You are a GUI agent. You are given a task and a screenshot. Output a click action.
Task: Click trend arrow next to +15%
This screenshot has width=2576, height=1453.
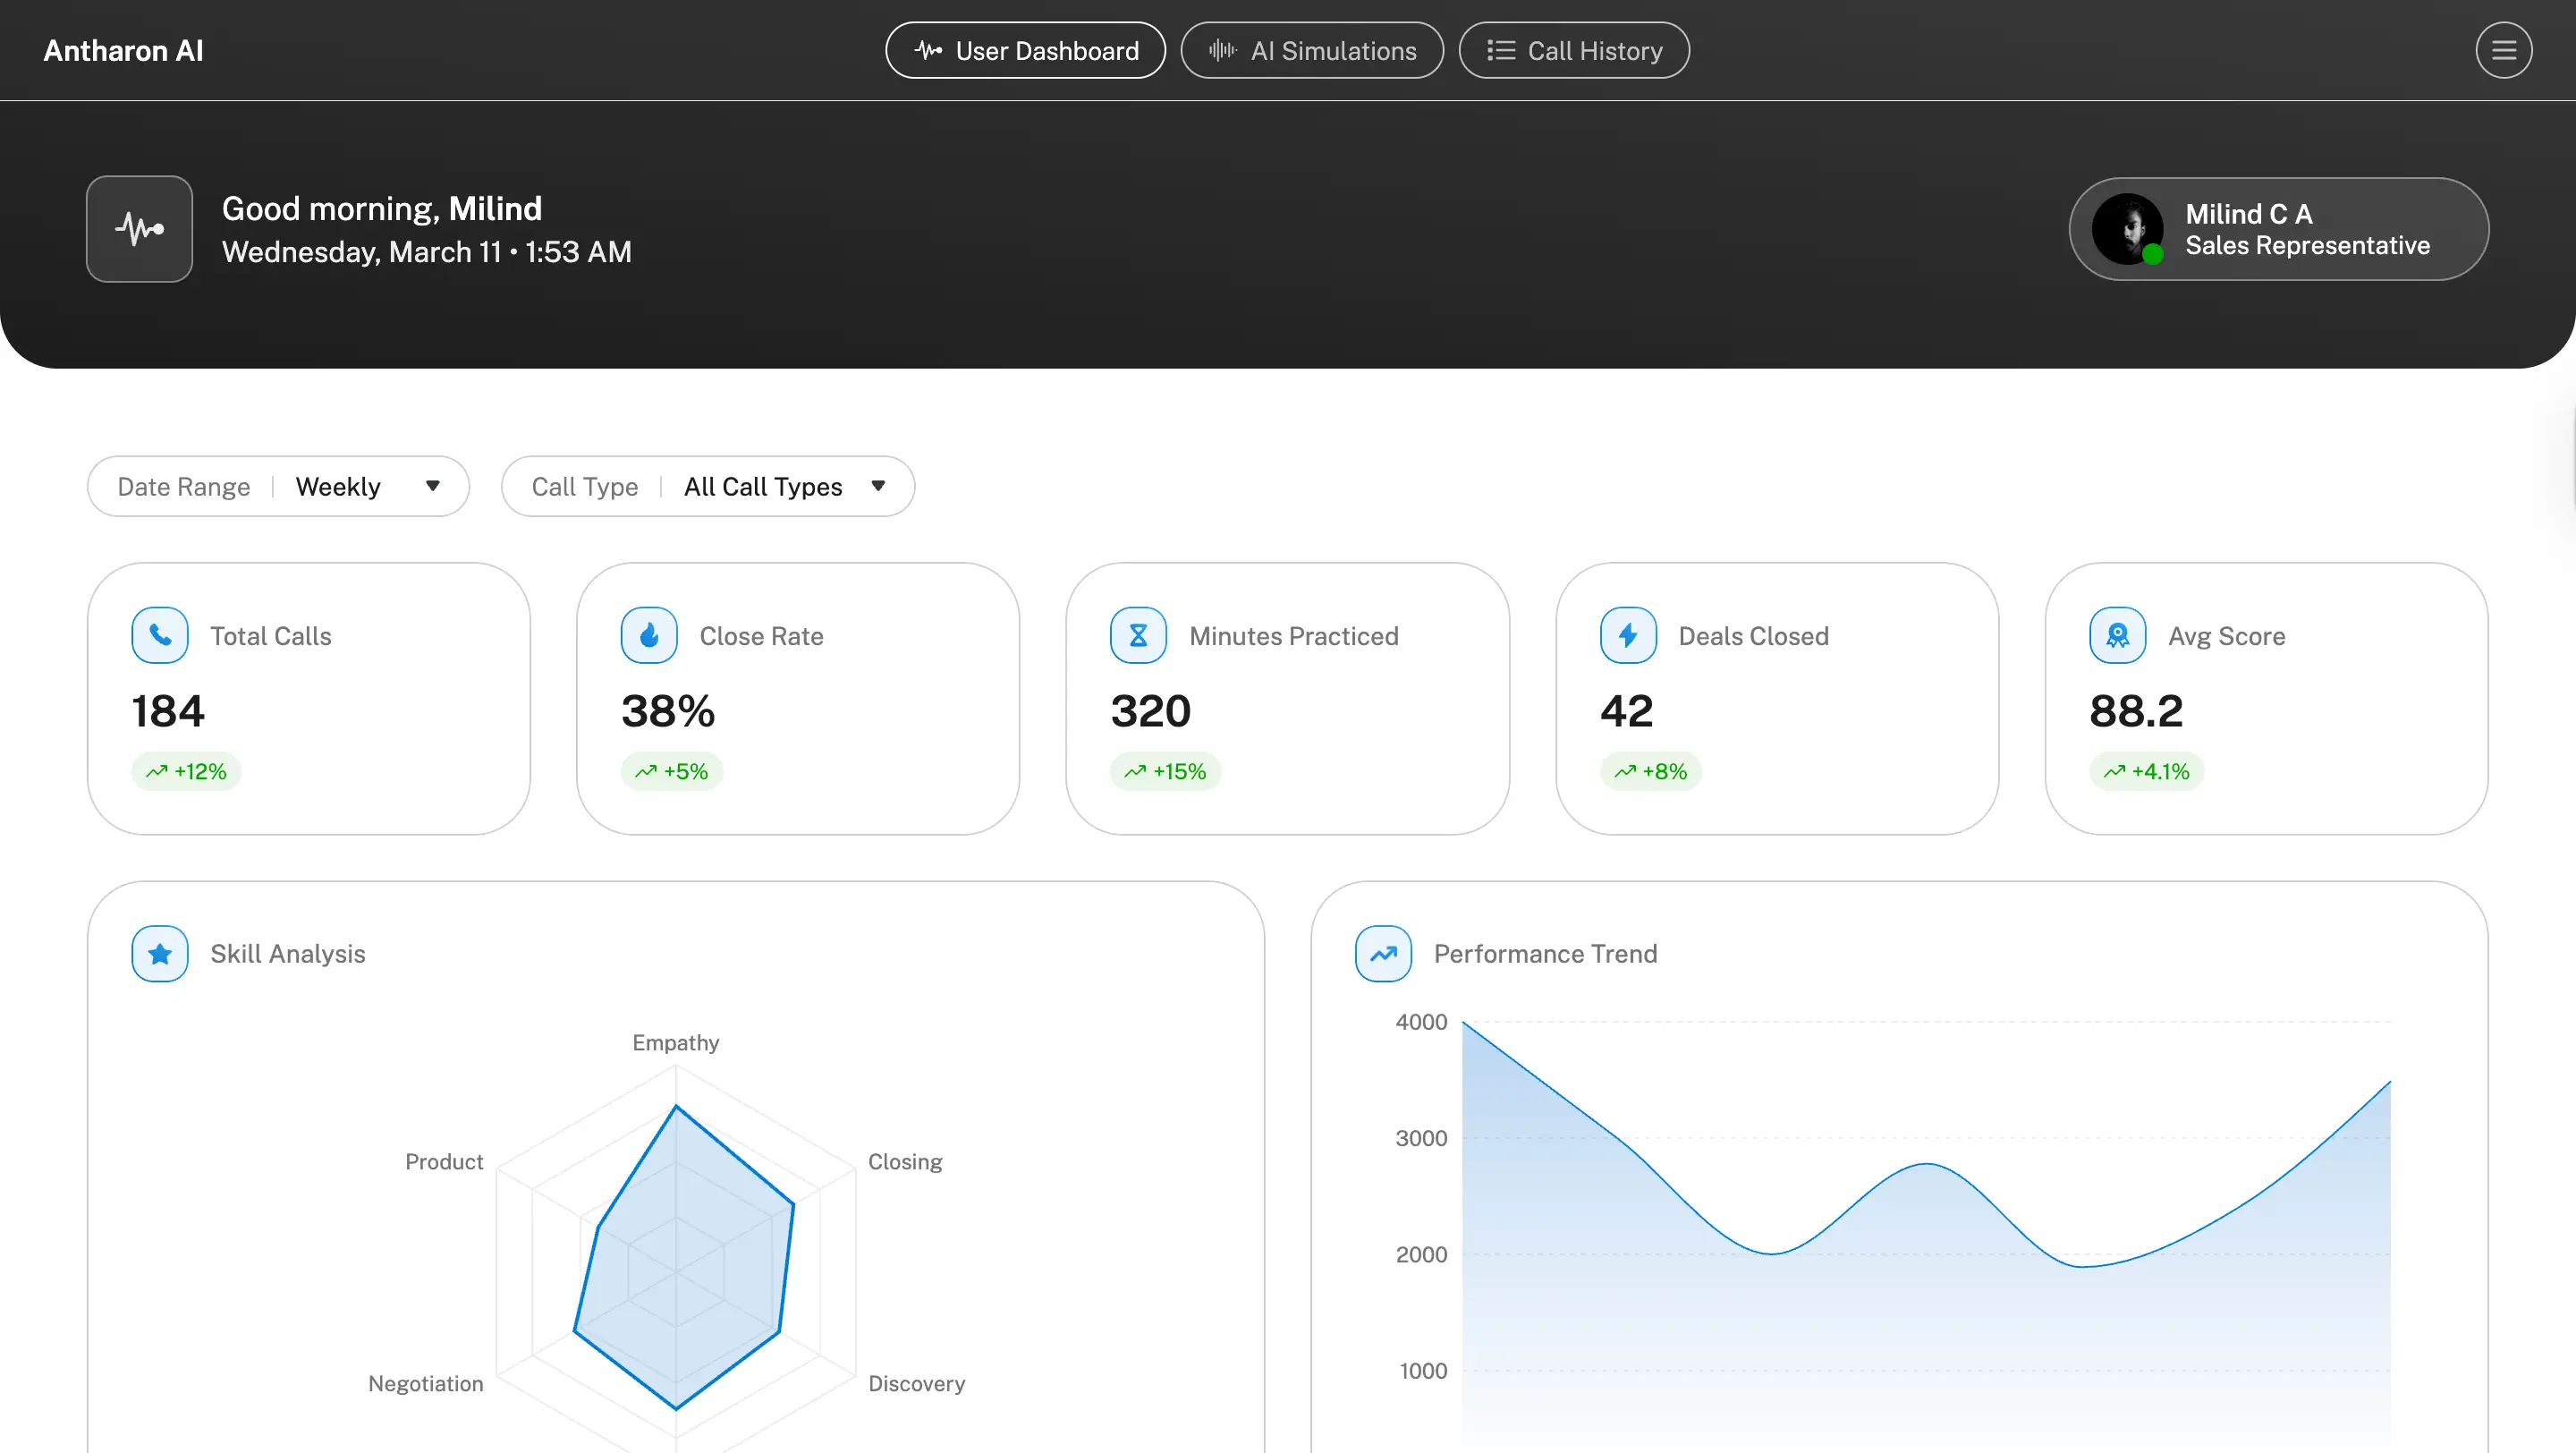[x=1134, y=771]
